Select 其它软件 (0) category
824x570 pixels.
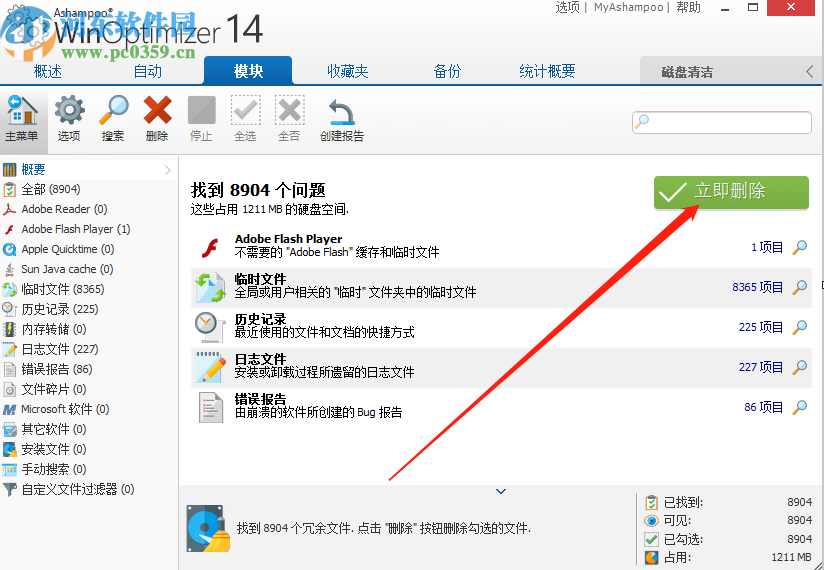tap(87, 429)
